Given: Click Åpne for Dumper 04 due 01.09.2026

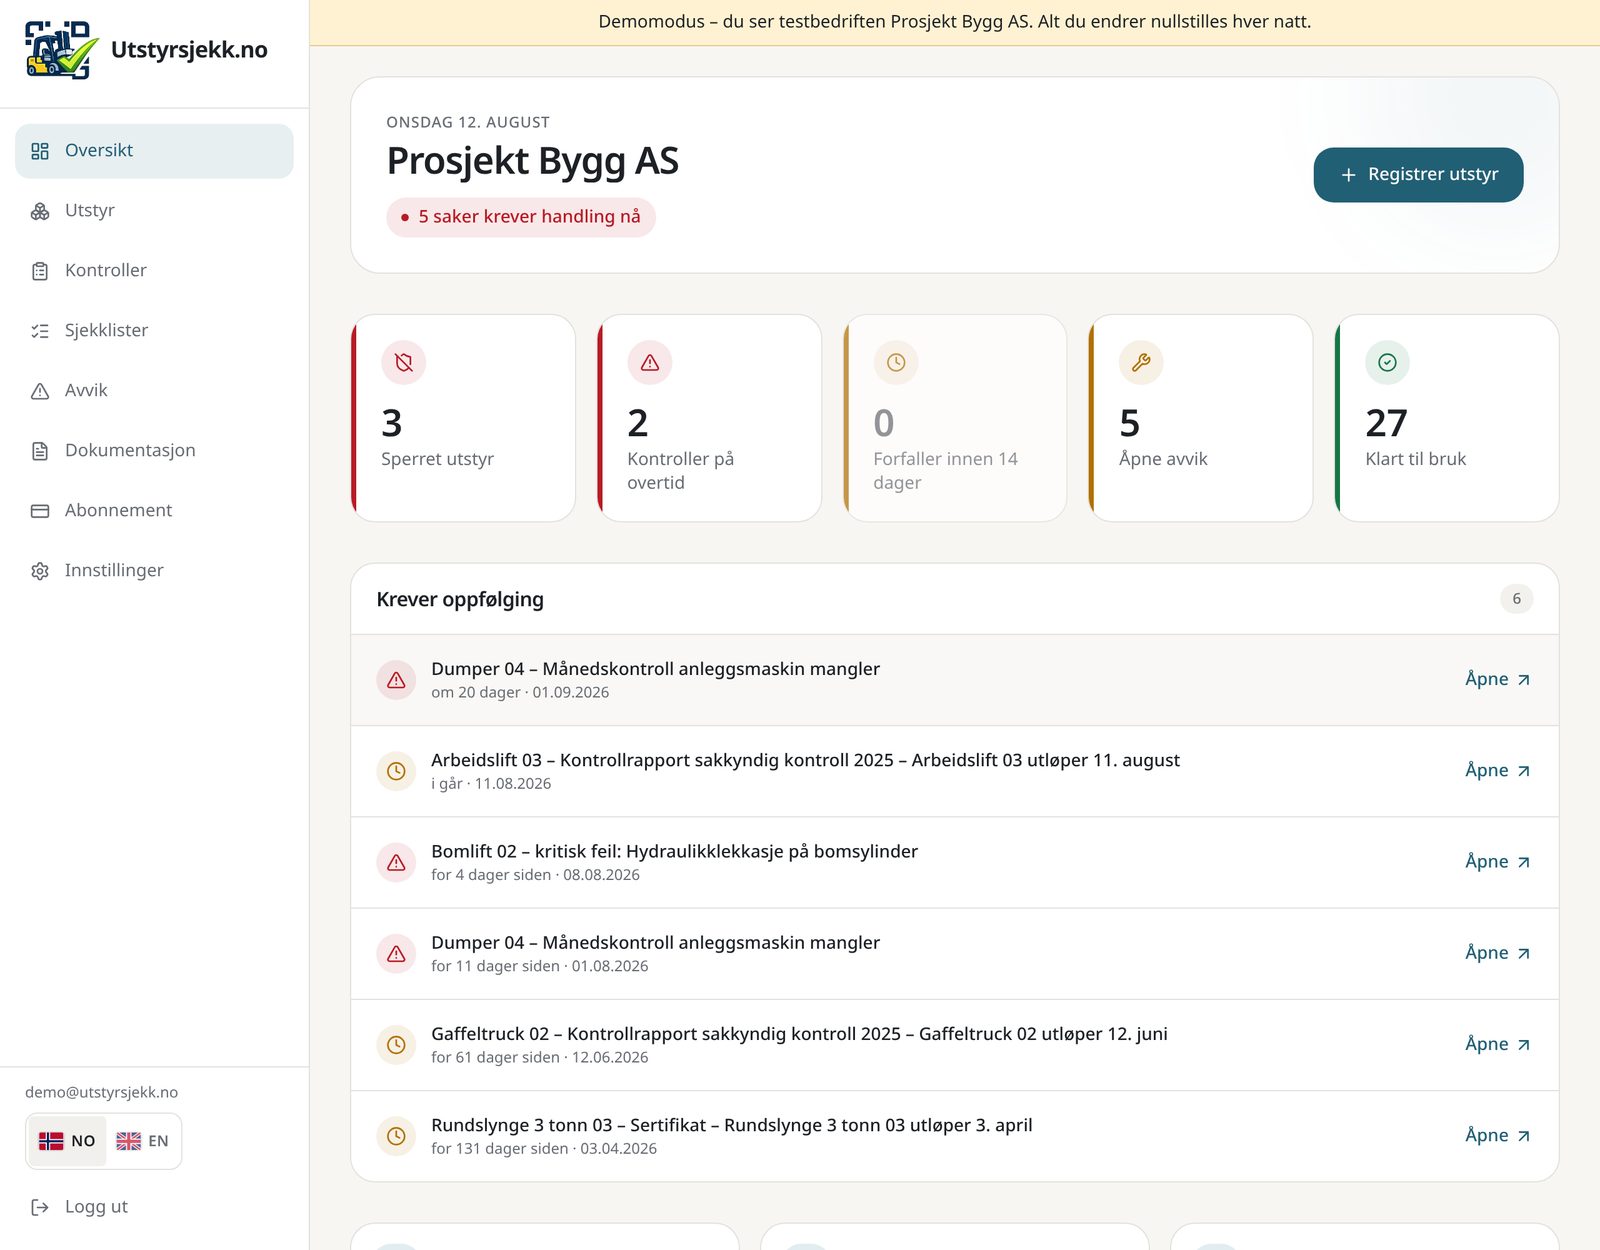Looking at the screenshot, I should (x=1497, y=679).
